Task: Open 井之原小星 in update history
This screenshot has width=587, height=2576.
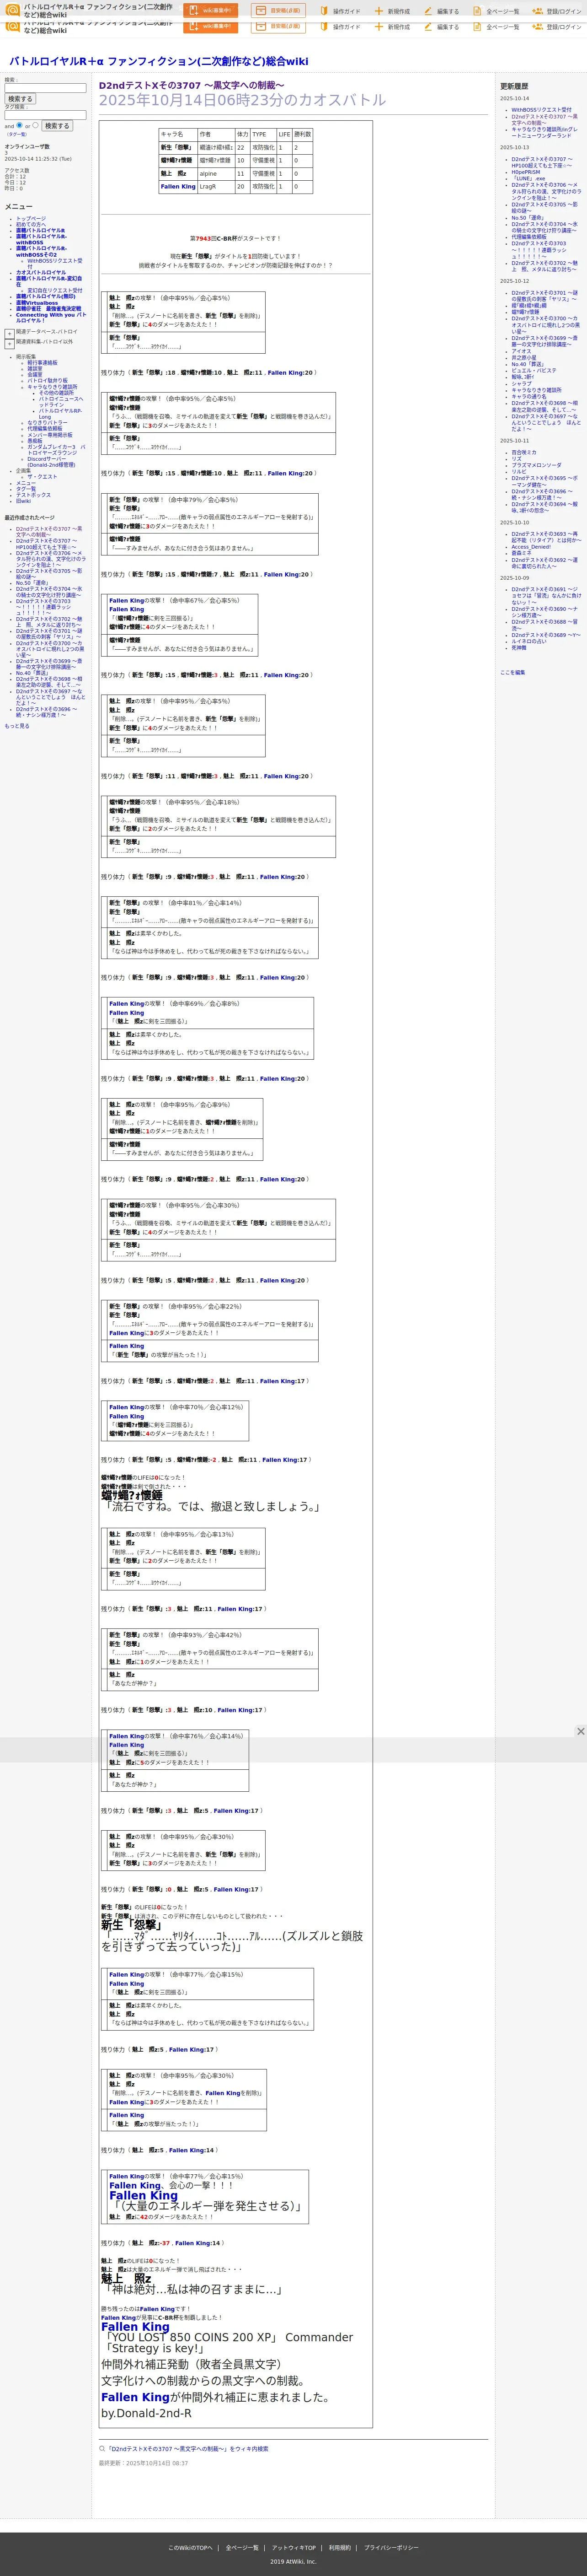Action: click(x=524, y=357)
